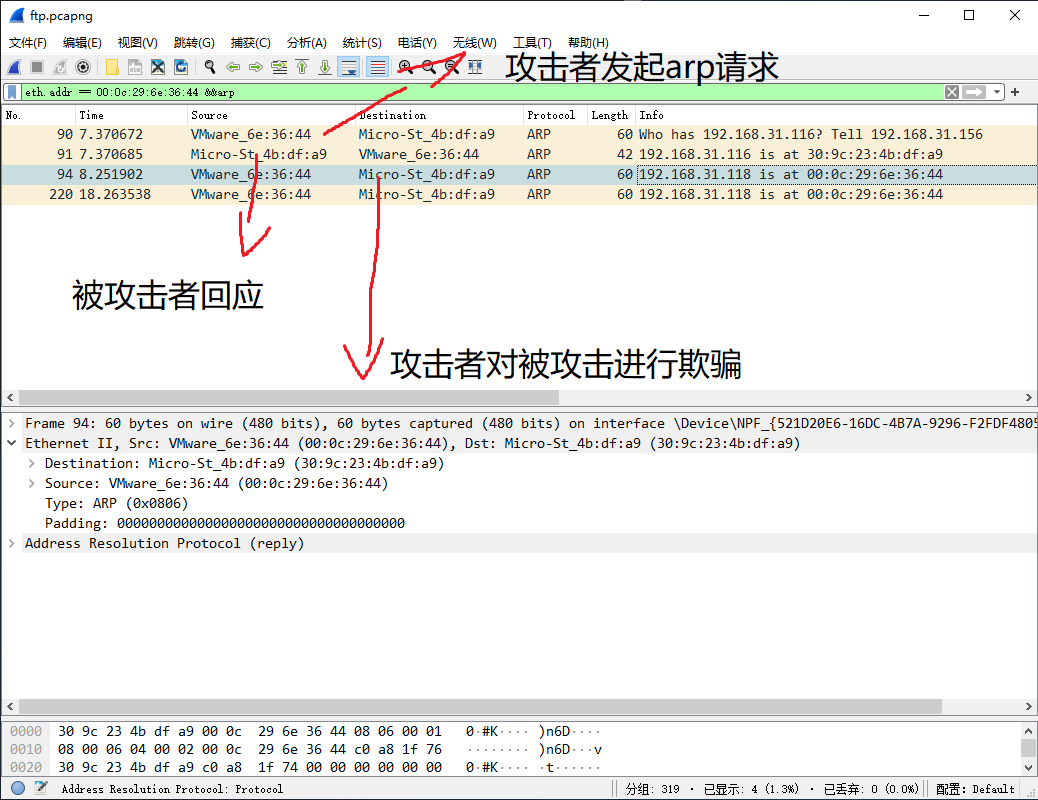
Task: Open the 工具(T) menu
Action: tap(532, 43)
